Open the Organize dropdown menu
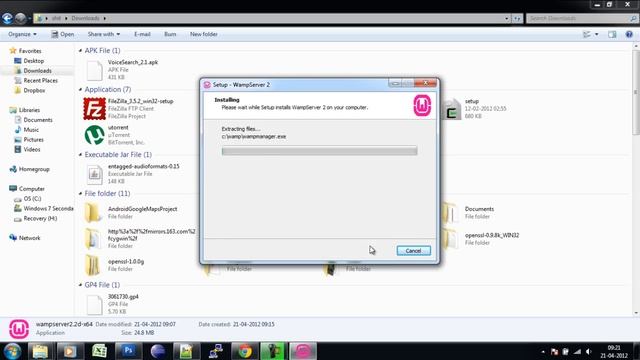 tap(22, 34)
